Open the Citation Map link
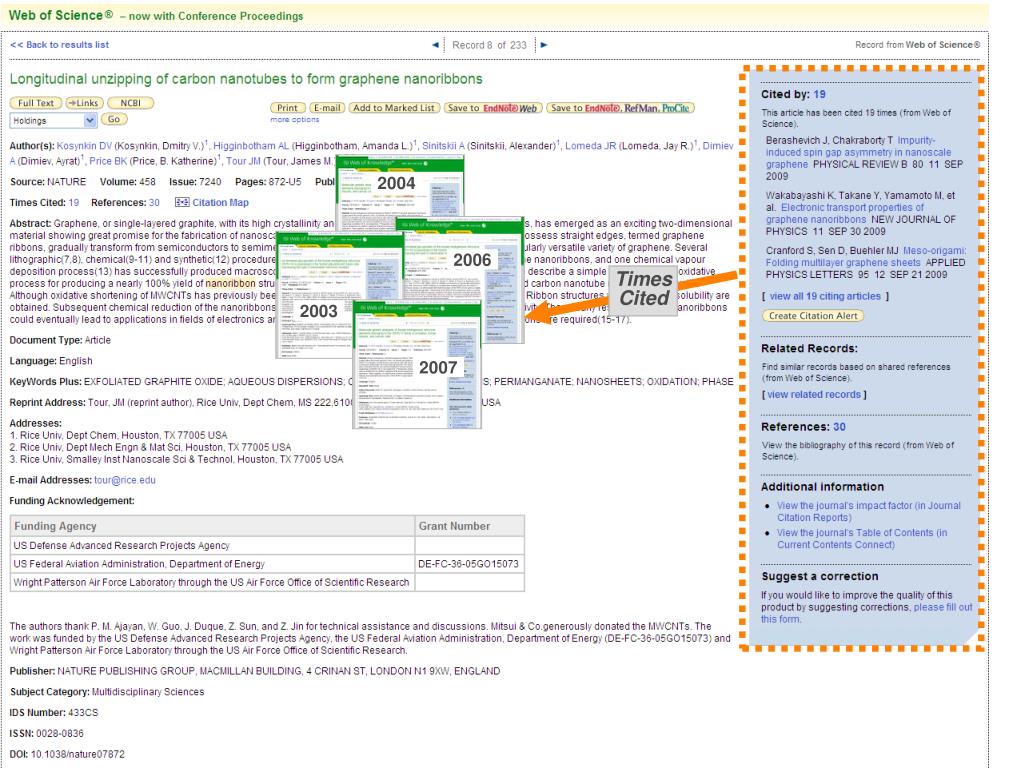Image resolution: width=1024 pixels, height=768 pixels. pyautogui.click(x=220, y=202)
